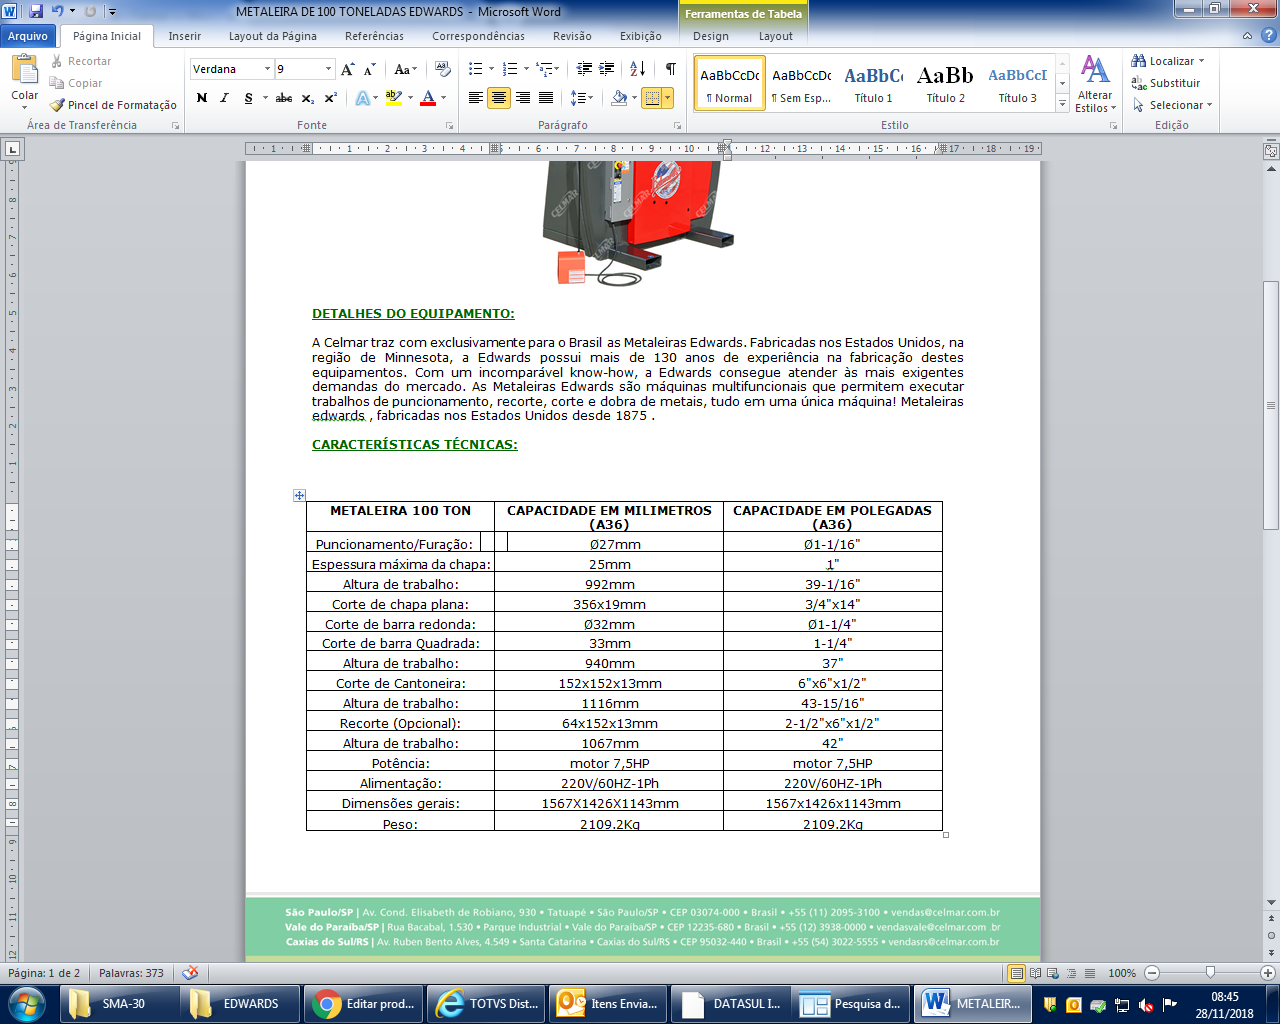Open the Layout da Página tab

(273, 36)
